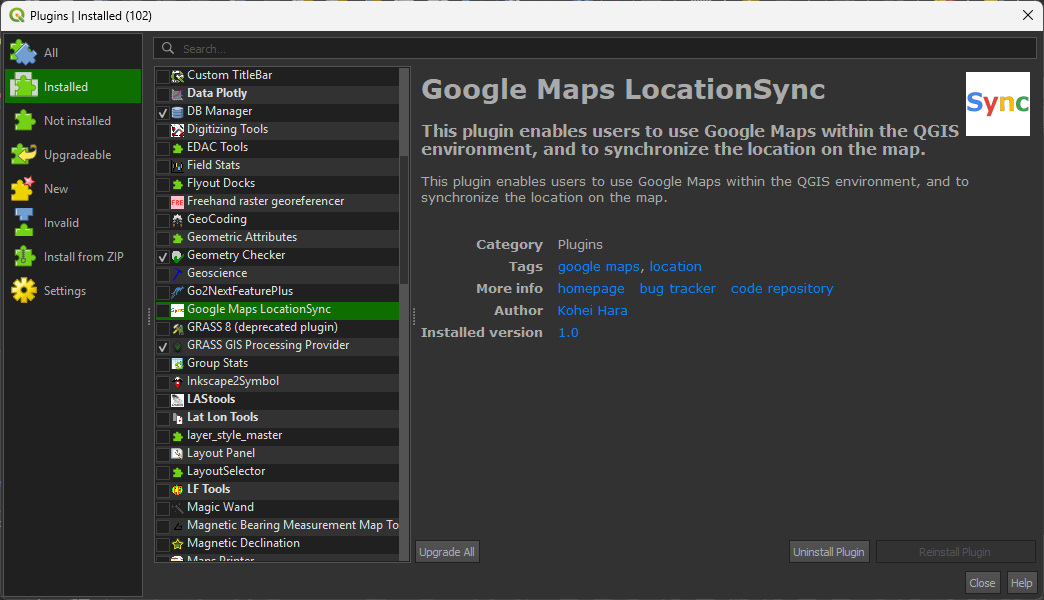Click the Kohei Hara author link

point(593,310)
